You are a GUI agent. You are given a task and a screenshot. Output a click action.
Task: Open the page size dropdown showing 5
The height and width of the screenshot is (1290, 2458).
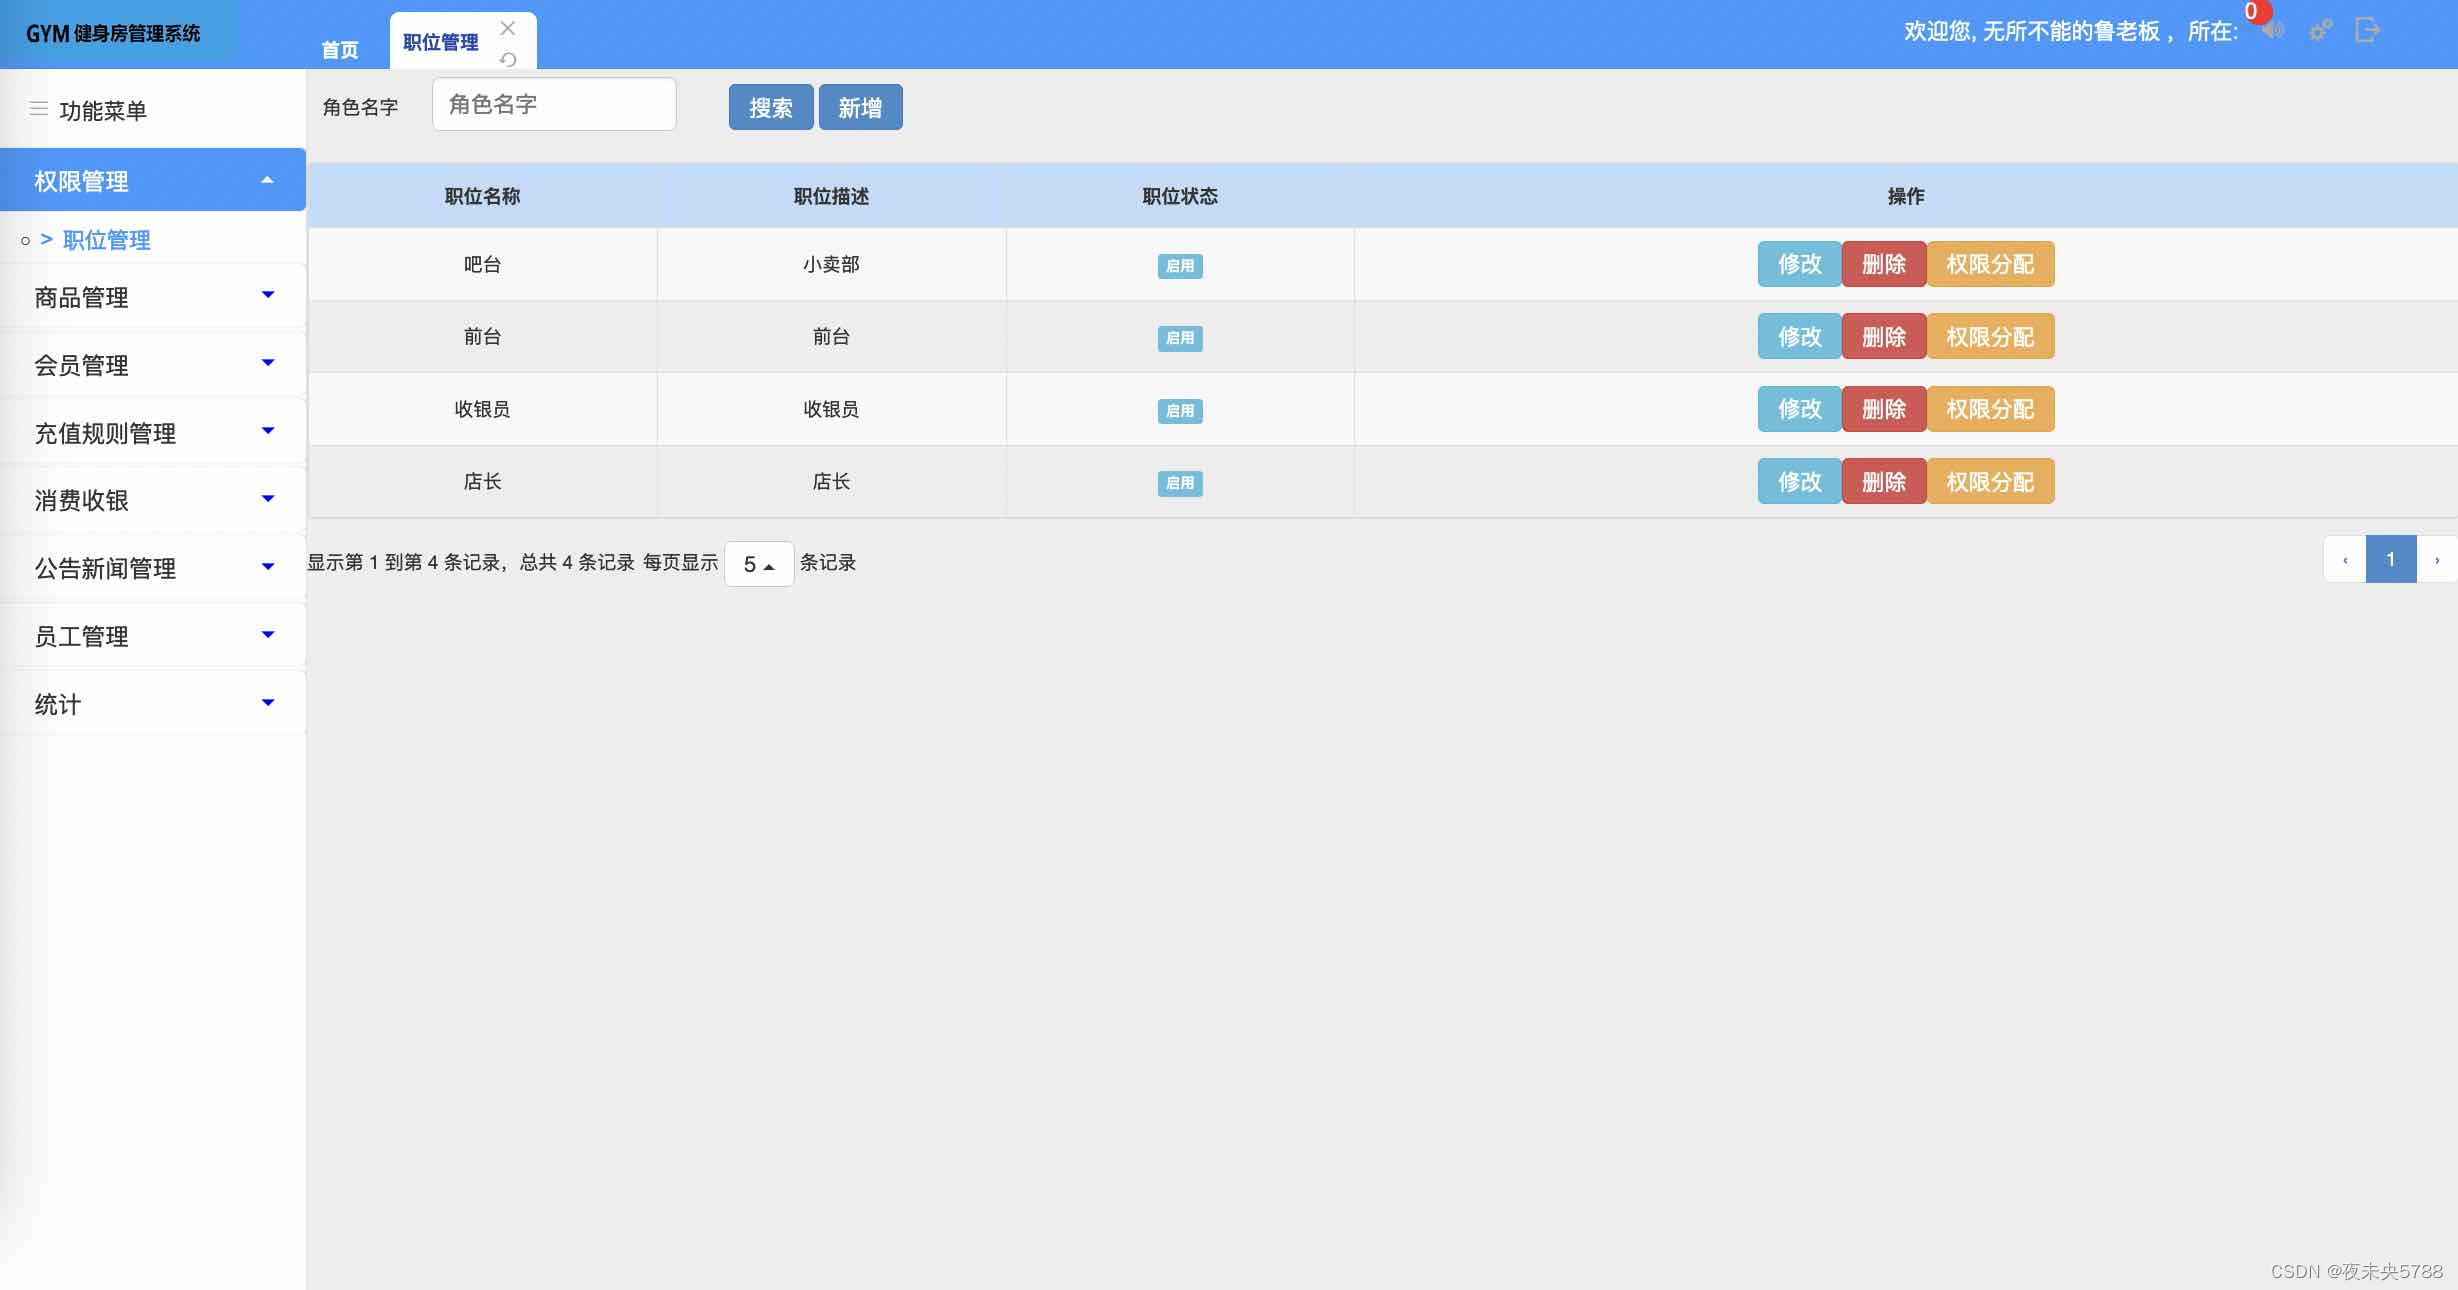(759, 564)
